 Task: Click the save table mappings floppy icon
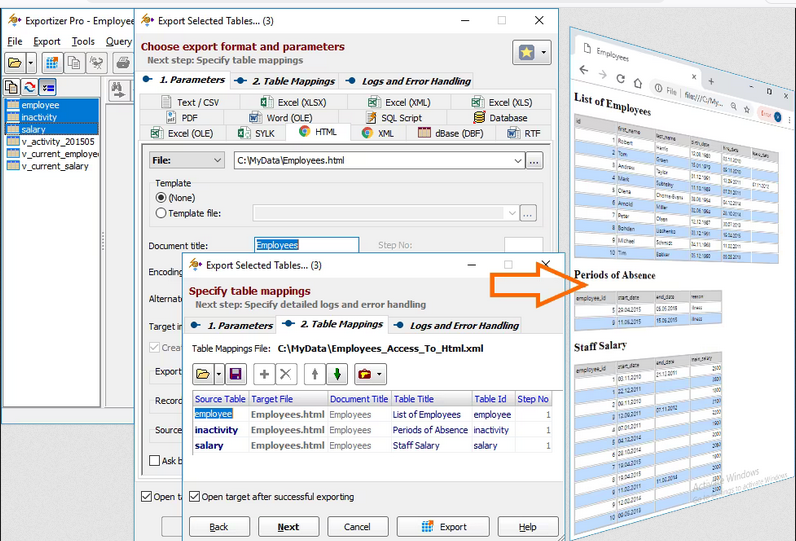(x=237, y=373)
